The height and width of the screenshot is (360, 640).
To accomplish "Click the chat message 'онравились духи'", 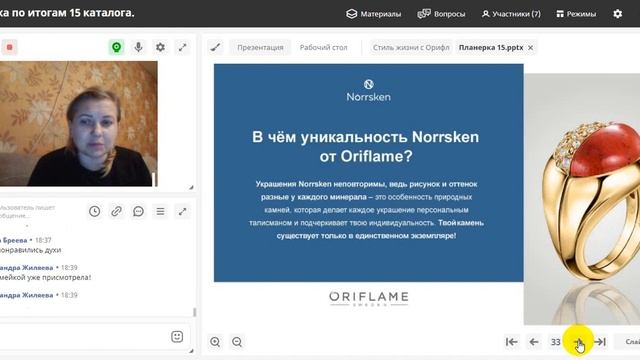I will coord(31,250).
